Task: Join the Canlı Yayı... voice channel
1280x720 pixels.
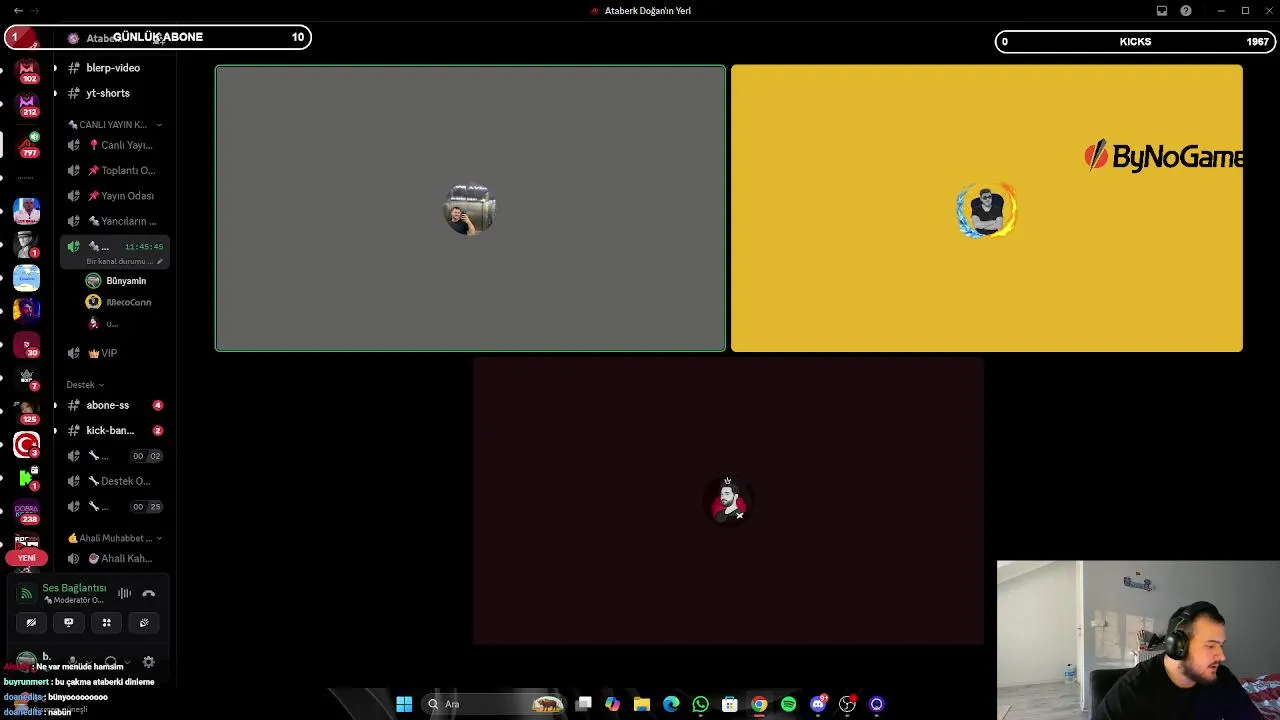Action: click(x=115, y=145)
